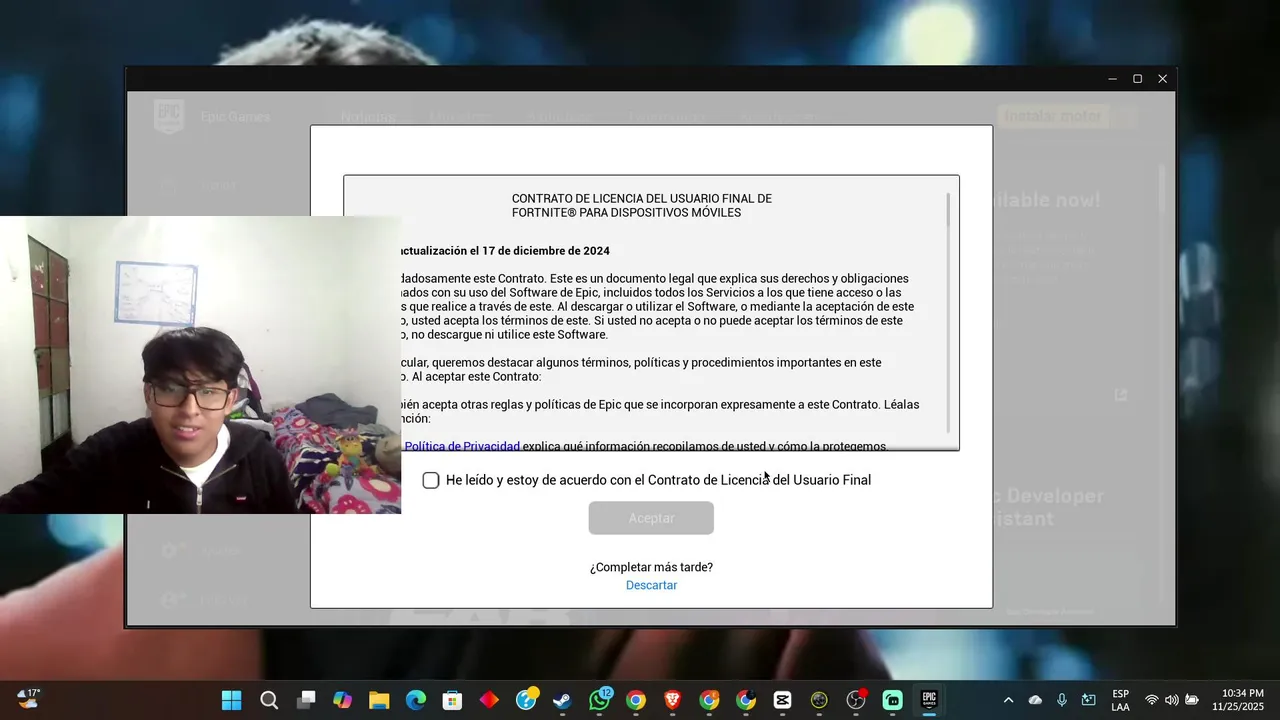Open OBS Studio from the taskbar
Viewport: 1280px width, 720px height.
(856, 700)
